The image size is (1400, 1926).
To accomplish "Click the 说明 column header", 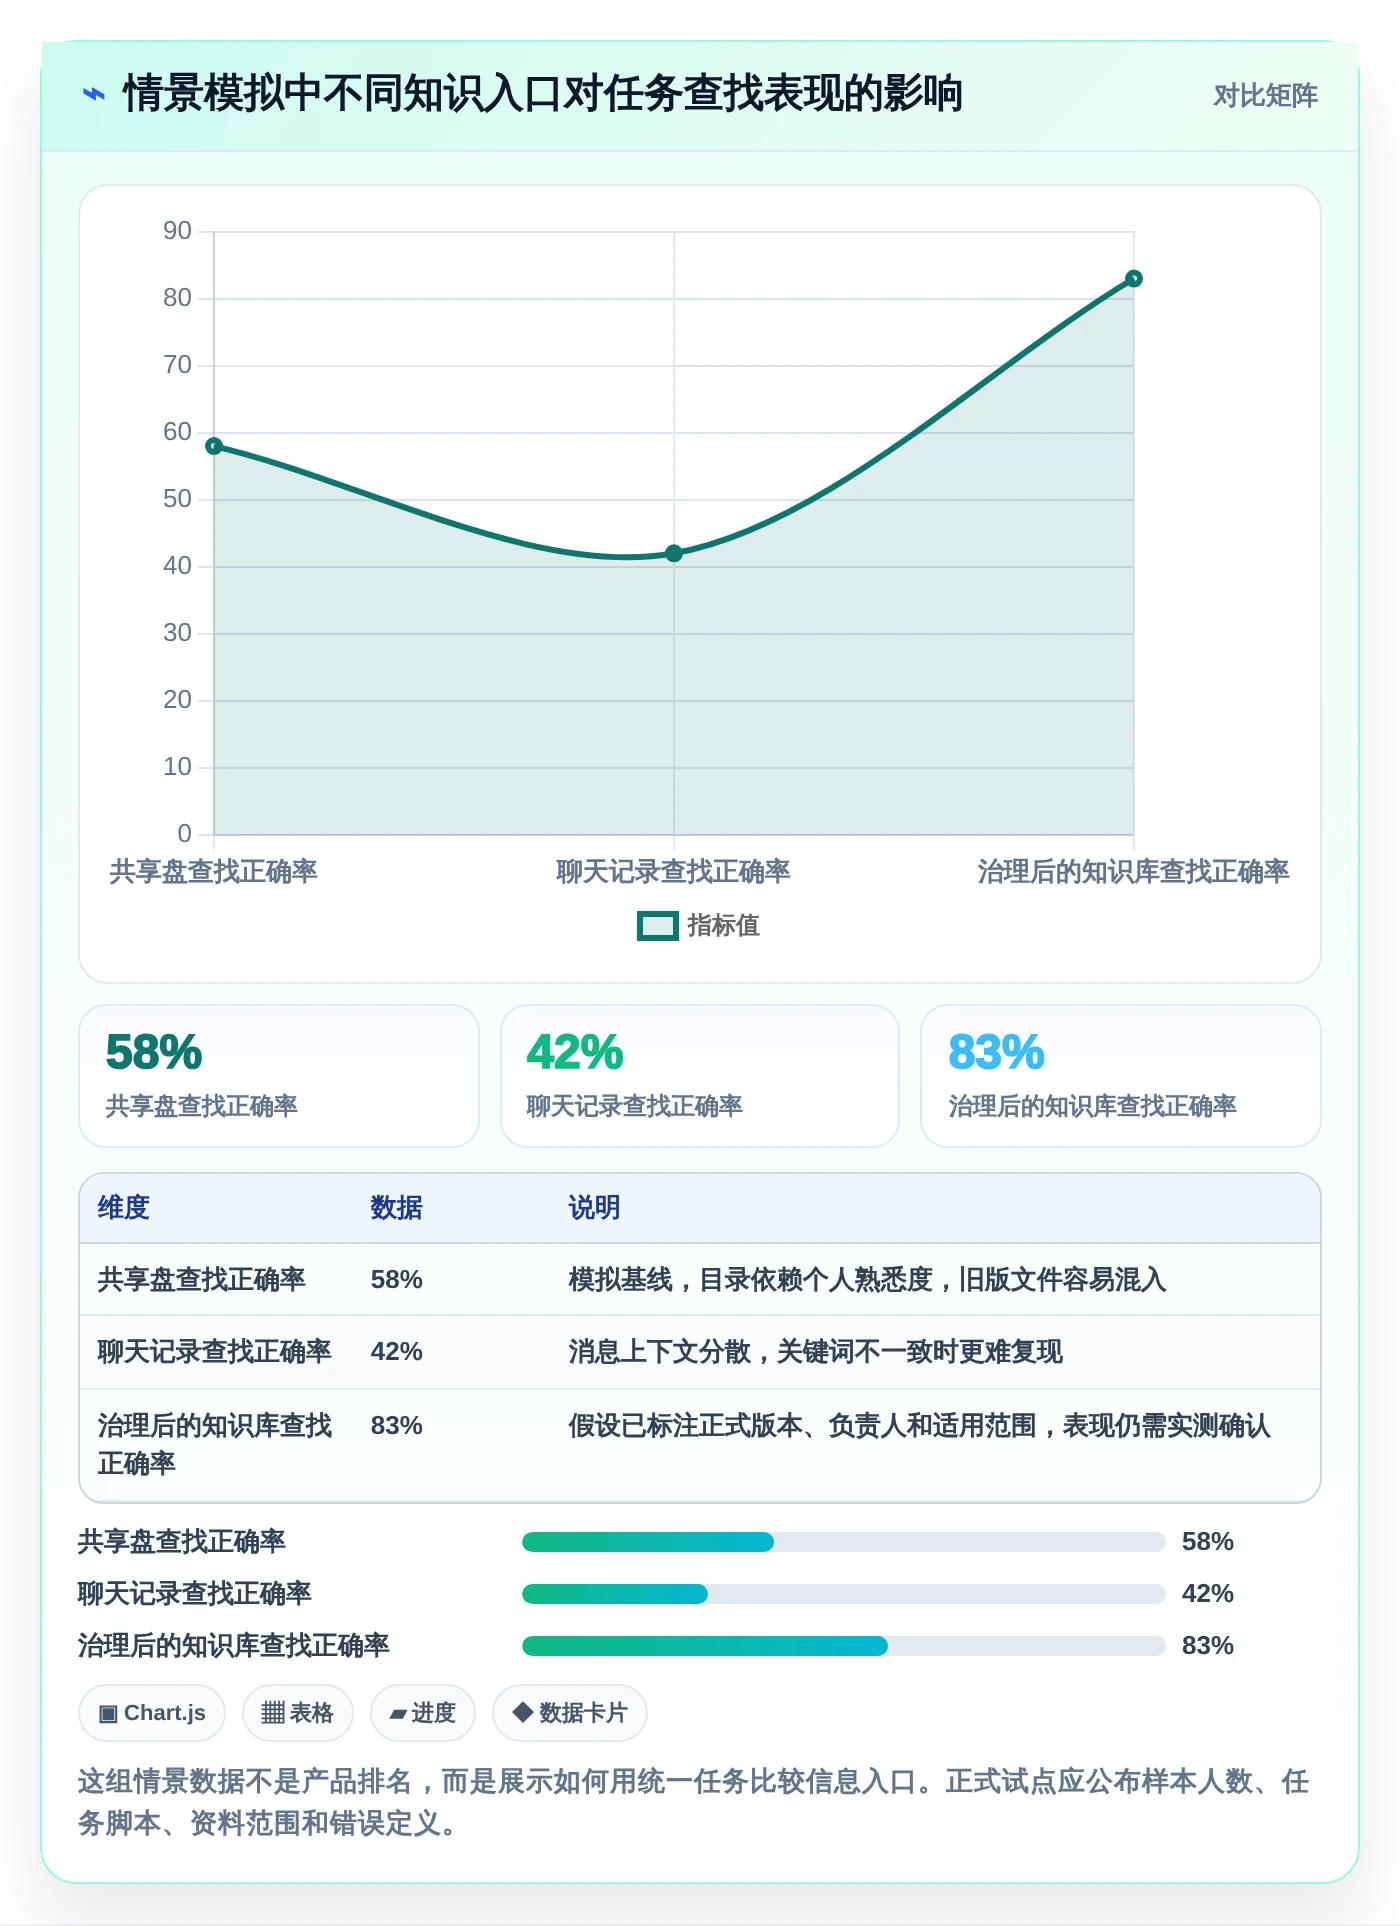I will (595, 1208).
